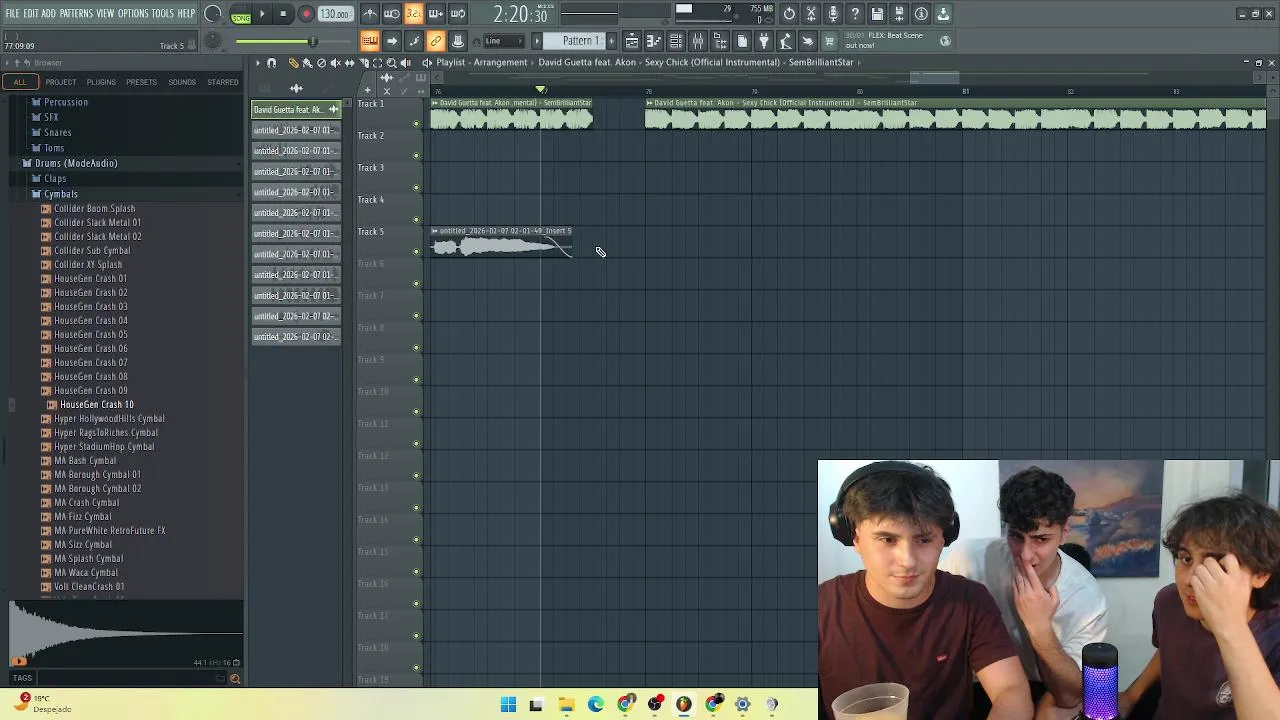Click the audio clip on Track 5
This screenshot has width=1280, height=720.
[x=501, y=243]
